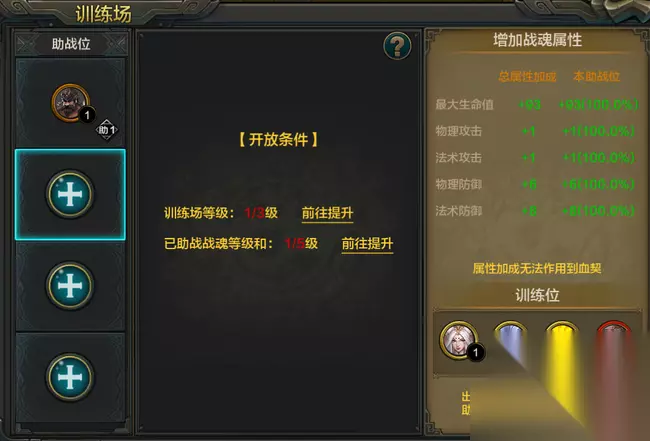Screen dimensions: 650x441
Task: Select the warrior portrait in assist slot 1
Action: pyautogui.click(x=70, y=103)
